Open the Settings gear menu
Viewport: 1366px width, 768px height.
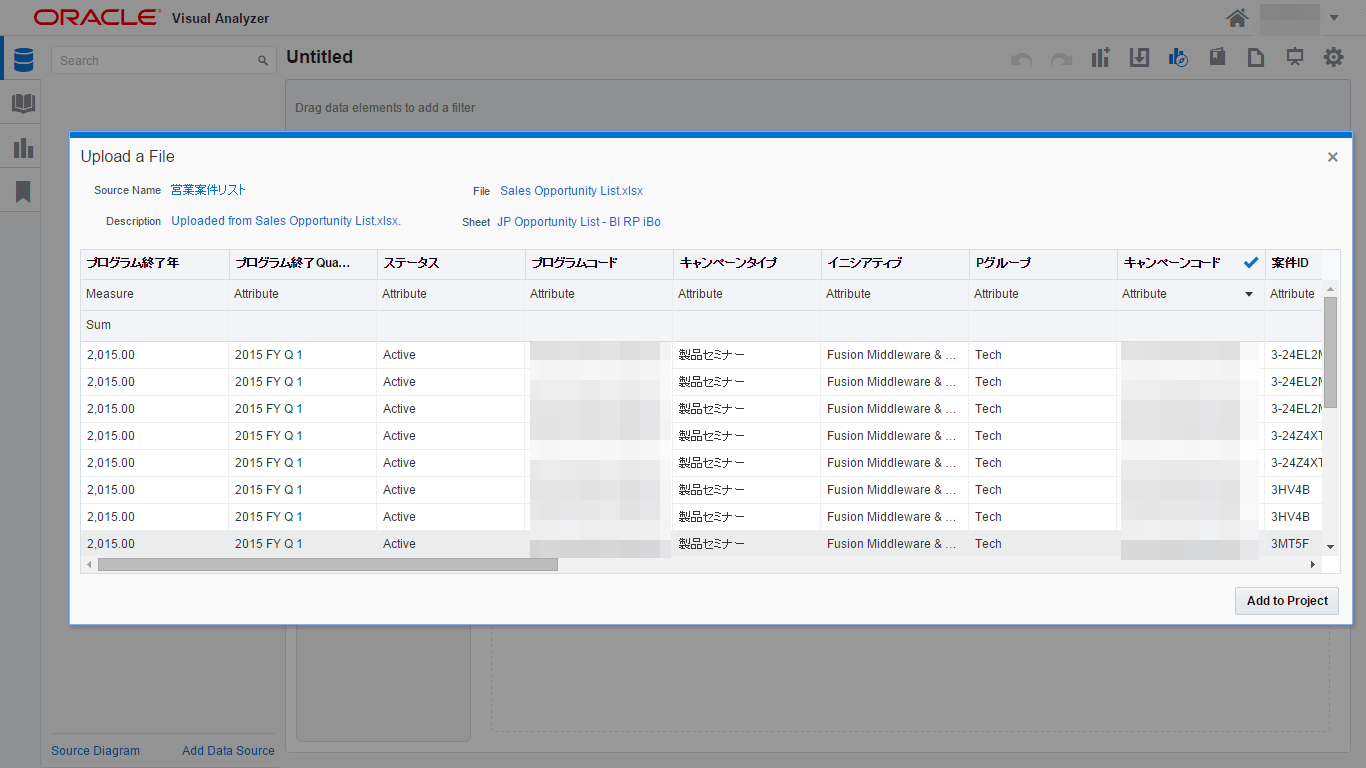1333,57
